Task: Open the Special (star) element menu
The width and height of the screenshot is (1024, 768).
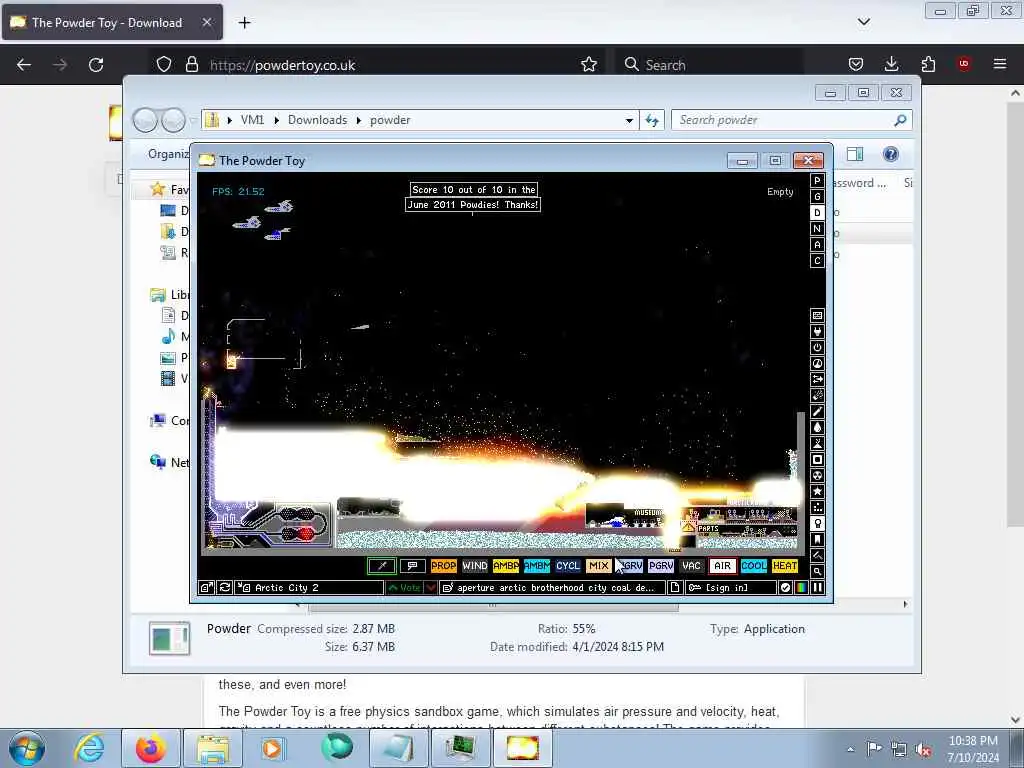Action: click(817, 491)
